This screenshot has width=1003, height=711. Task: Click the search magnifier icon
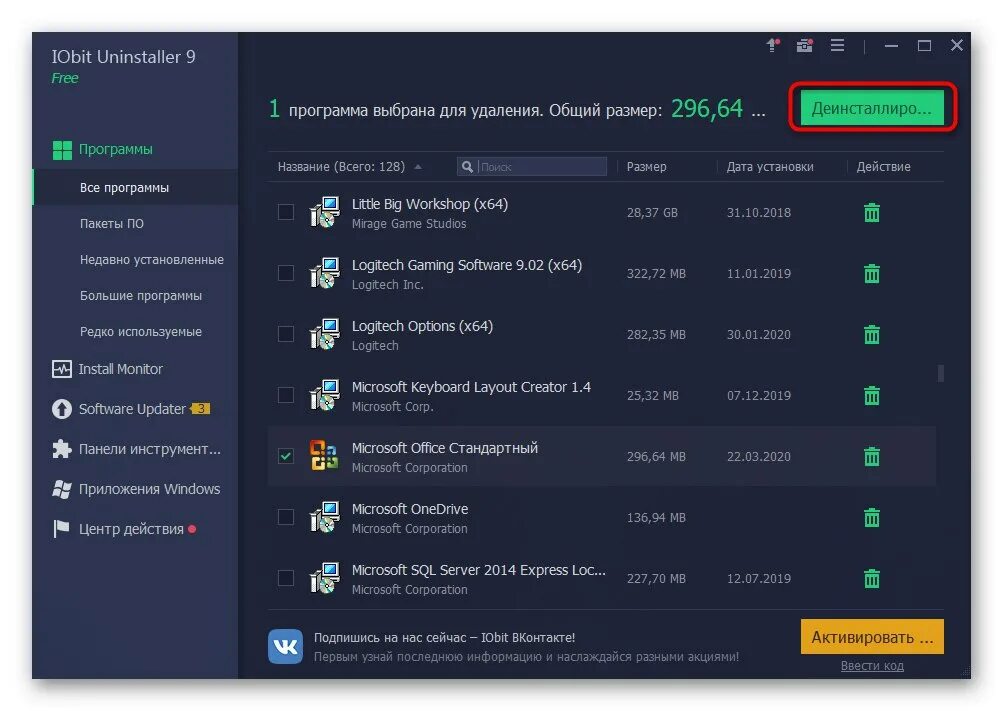(468, 167)
